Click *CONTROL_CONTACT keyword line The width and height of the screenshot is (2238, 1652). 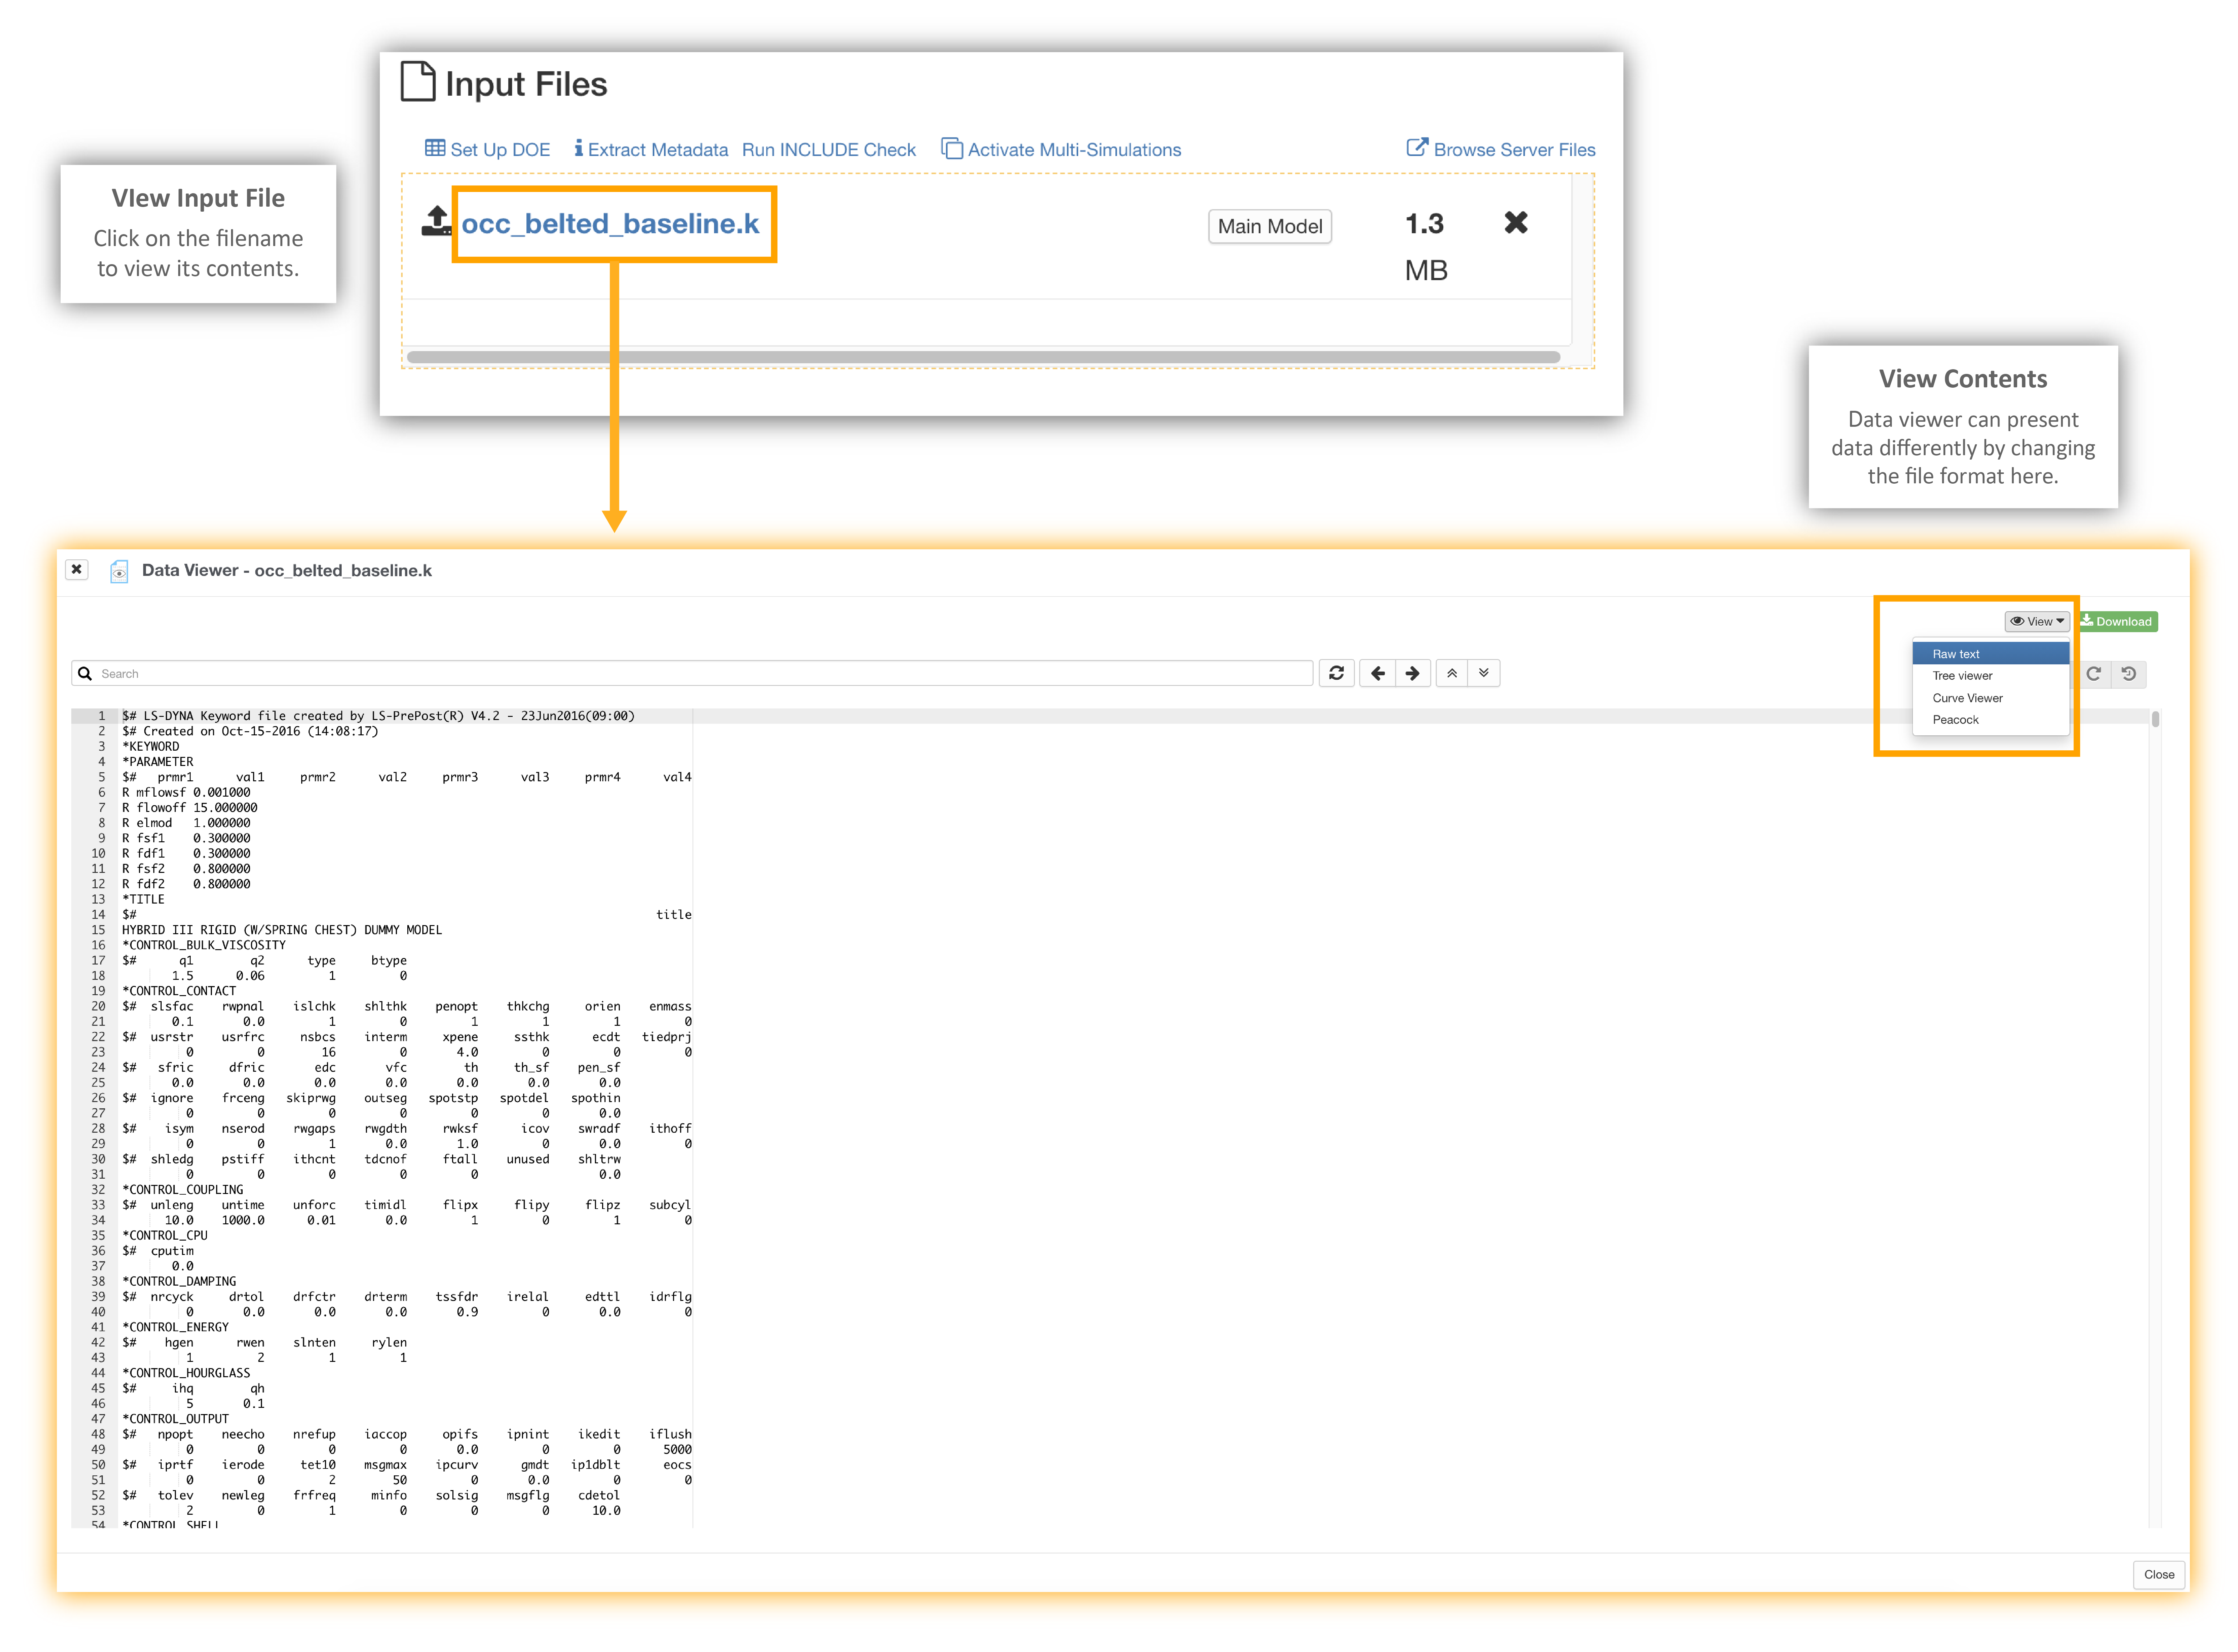(179, 991)
